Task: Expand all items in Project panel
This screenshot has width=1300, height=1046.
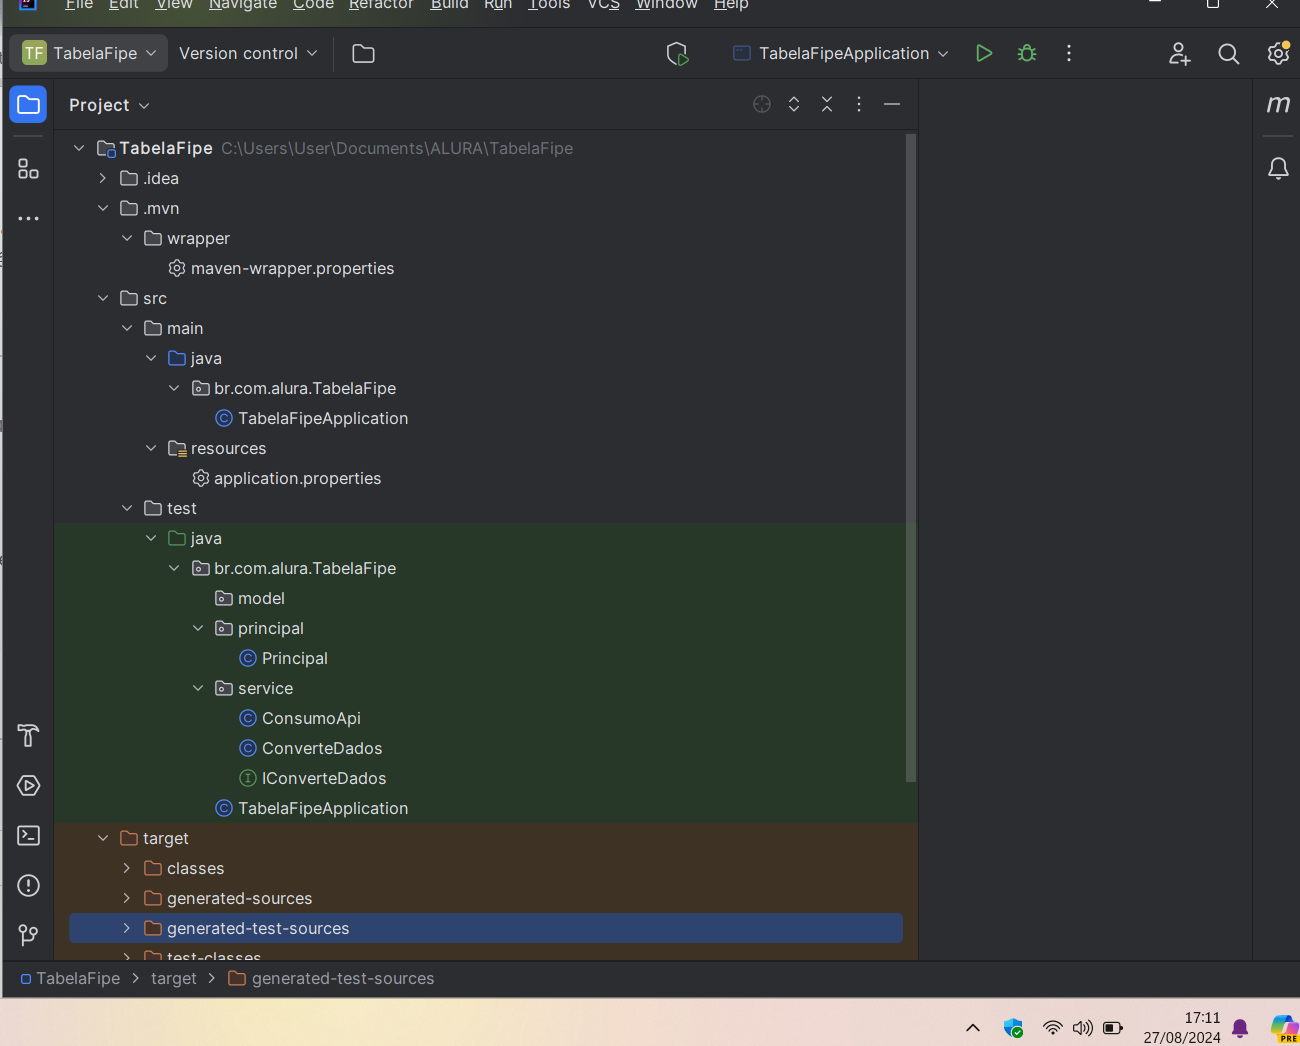Action: click(794, 104)
